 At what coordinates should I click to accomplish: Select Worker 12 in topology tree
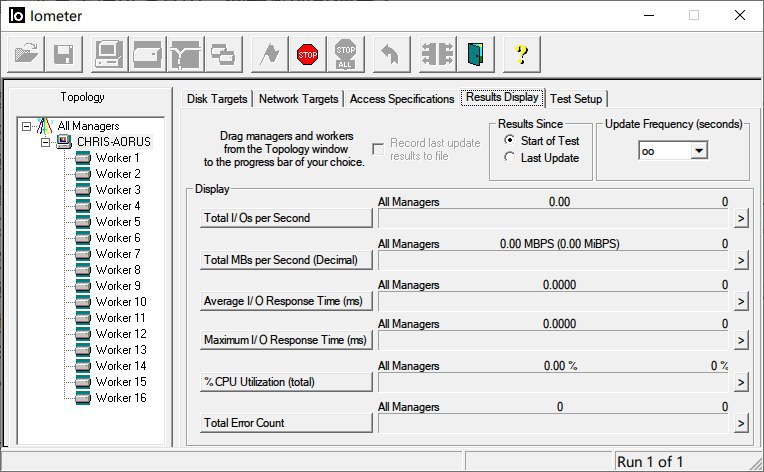(121, 334)
